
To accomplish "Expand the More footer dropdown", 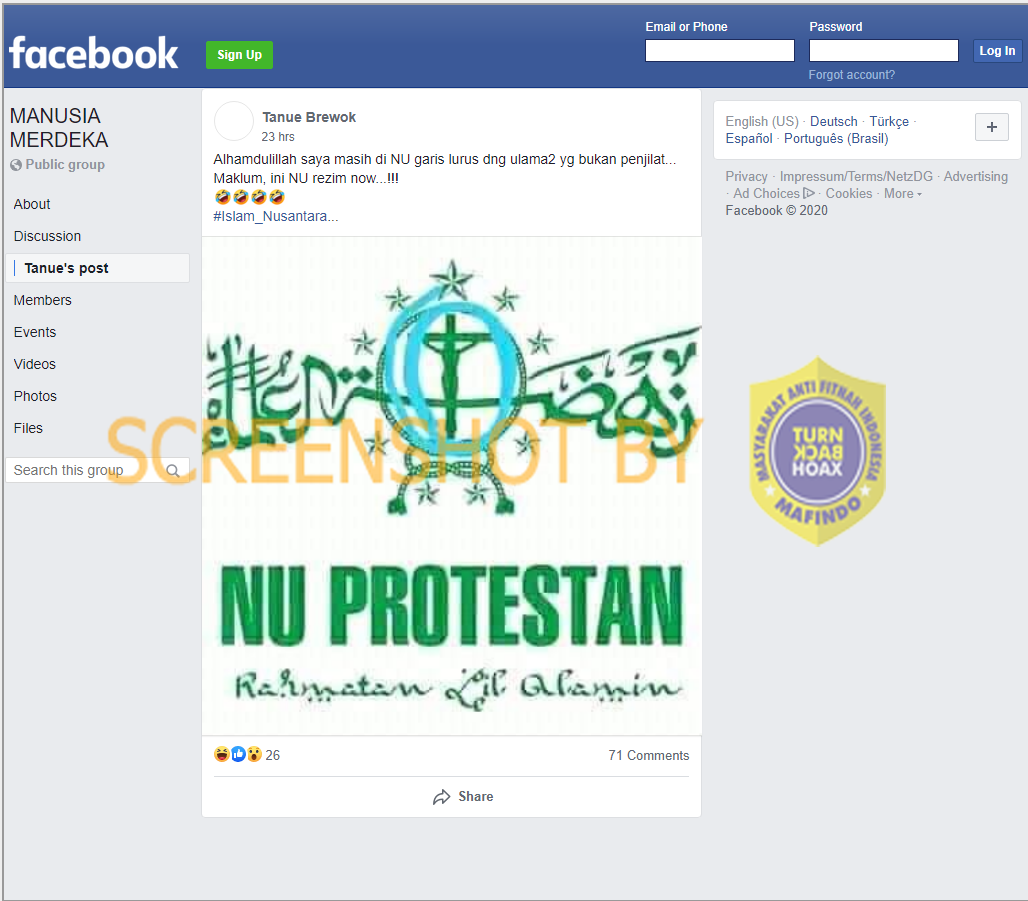I will click(x=902, y=193).
